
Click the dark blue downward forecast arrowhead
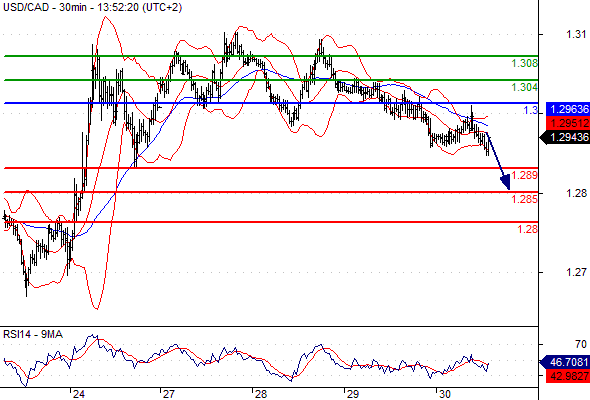(506, 182)
